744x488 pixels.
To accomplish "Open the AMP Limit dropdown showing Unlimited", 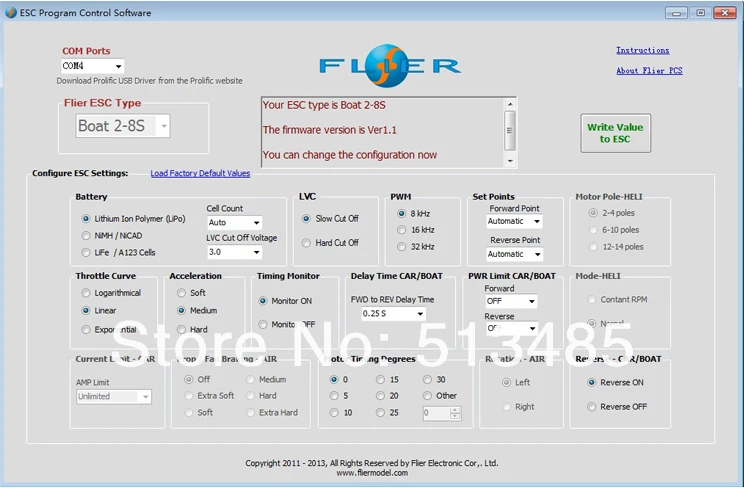I will [114, 396].
